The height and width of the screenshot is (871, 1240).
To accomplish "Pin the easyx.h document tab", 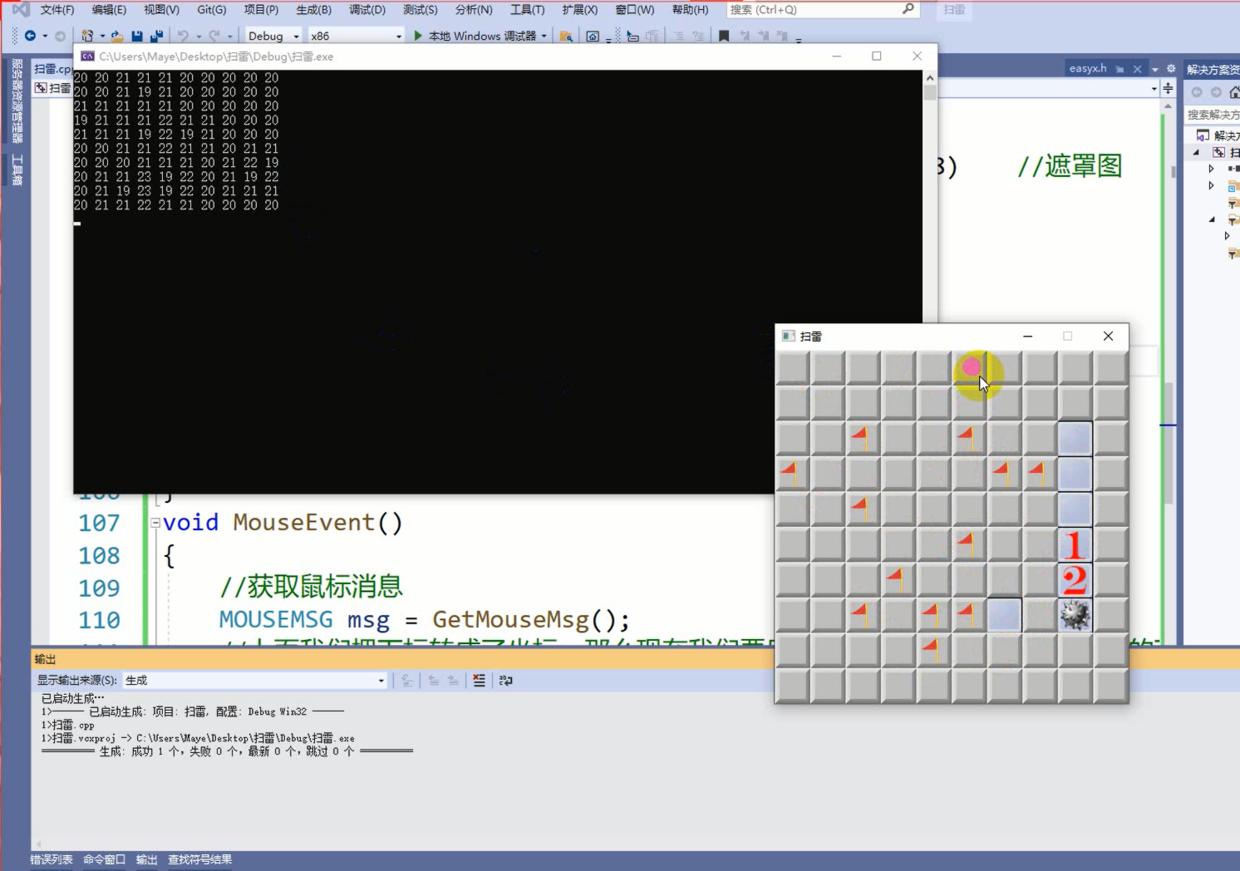I will pos(1120,69).
